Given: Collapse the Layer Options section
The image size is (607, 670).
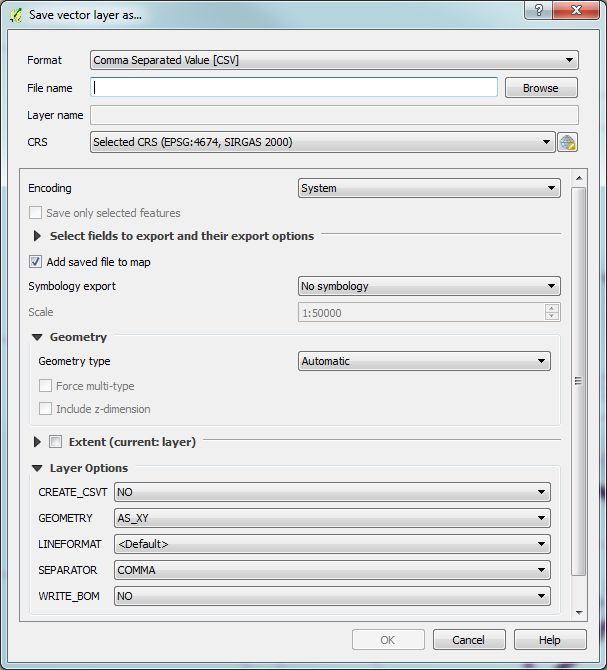Looking at the screenshot, I should [x=37, y=468].
